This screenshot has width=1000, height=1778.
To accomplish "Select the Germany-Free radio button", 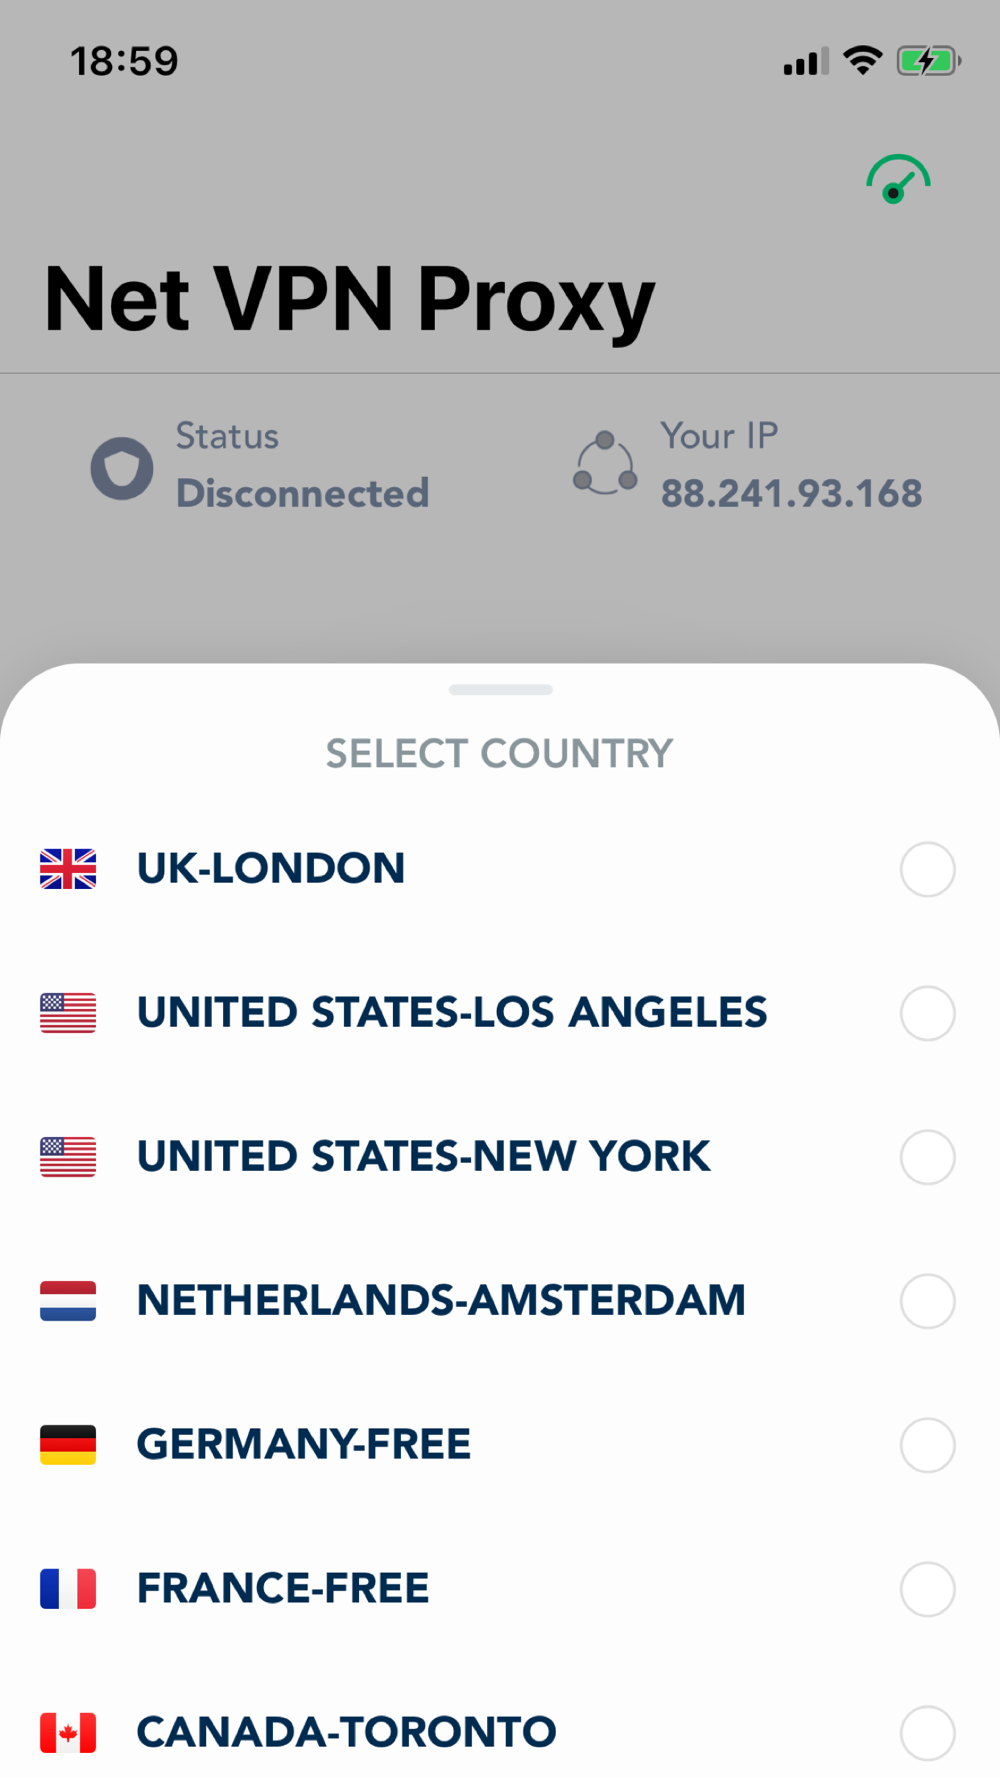I will pos(927,1445).
